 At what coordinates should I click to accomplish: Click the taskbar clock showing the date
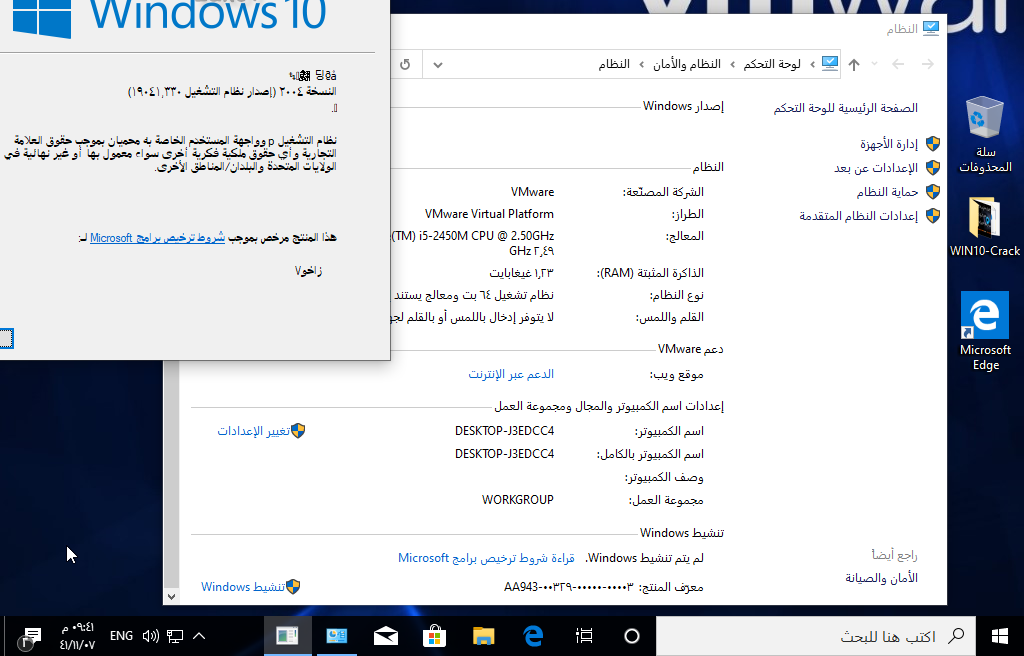click(x=77, y=636)
